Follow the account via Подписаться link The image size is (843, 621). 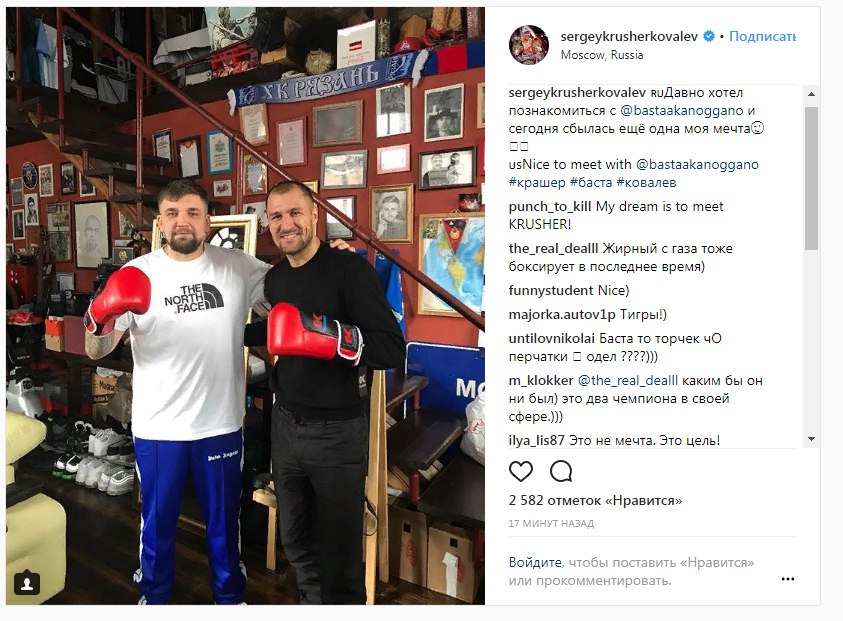(762, 36)
